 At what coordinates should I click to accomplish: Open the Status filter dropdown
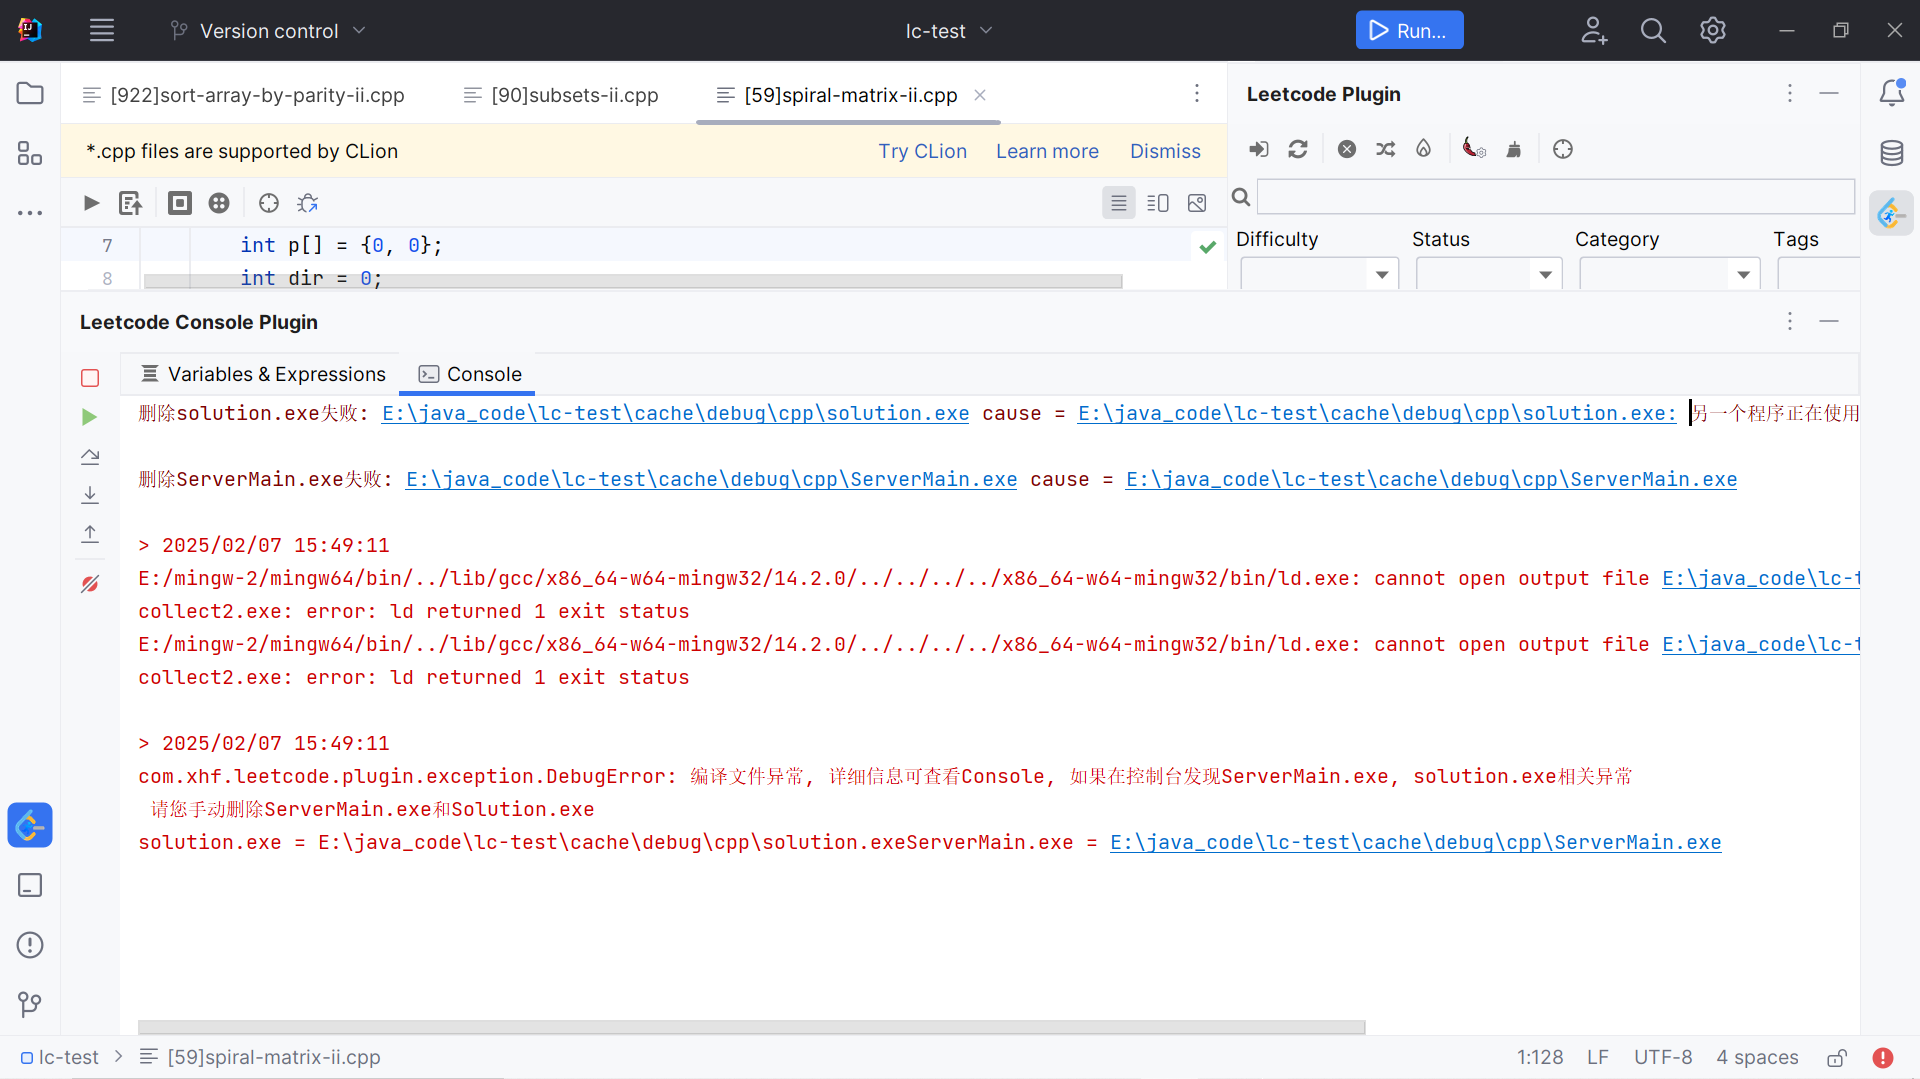1489,274
